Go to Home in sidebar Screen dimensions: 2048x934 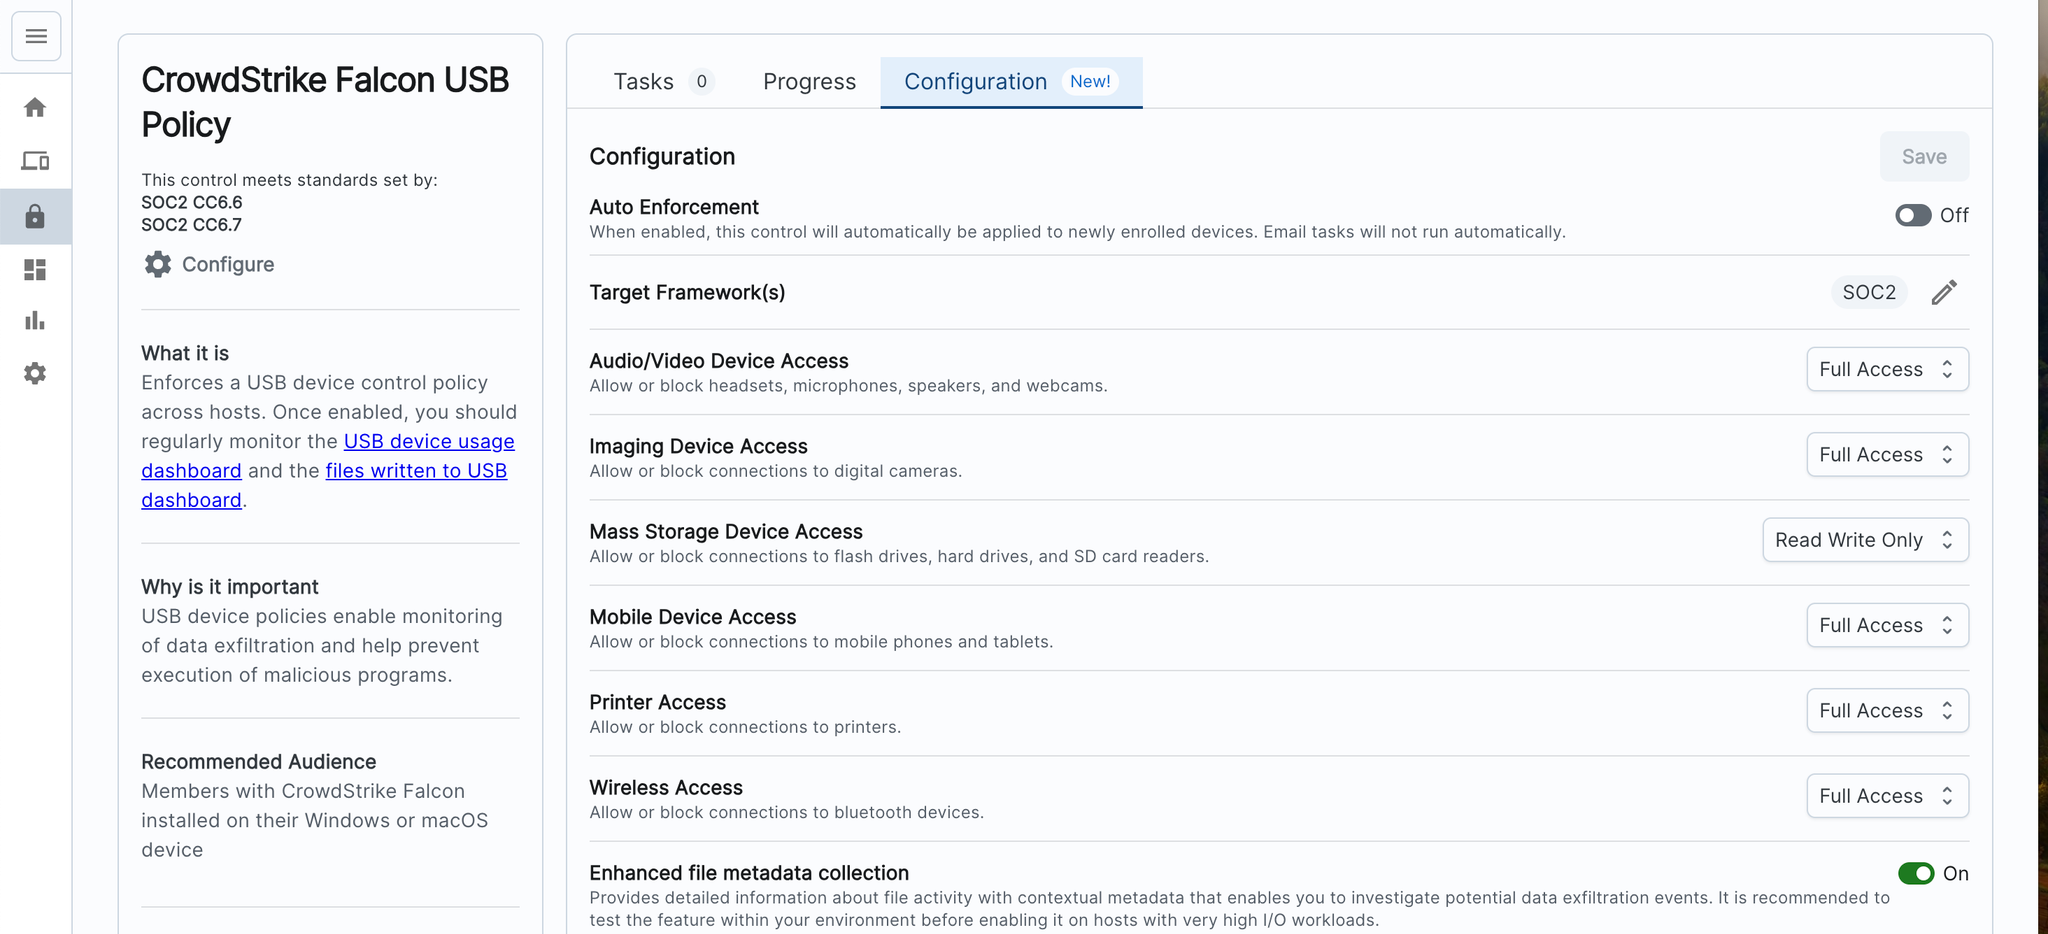tap(35, 107)
